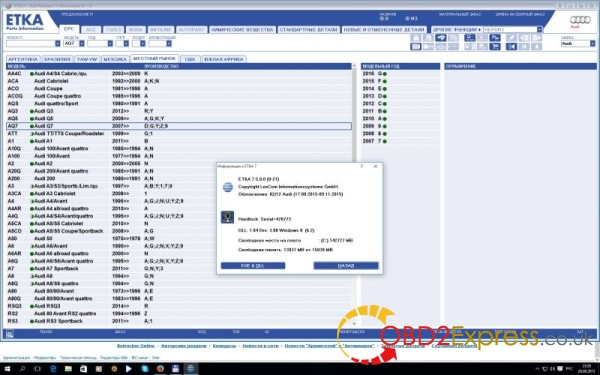Switch to the ACC tab

[x=91, y=29]
